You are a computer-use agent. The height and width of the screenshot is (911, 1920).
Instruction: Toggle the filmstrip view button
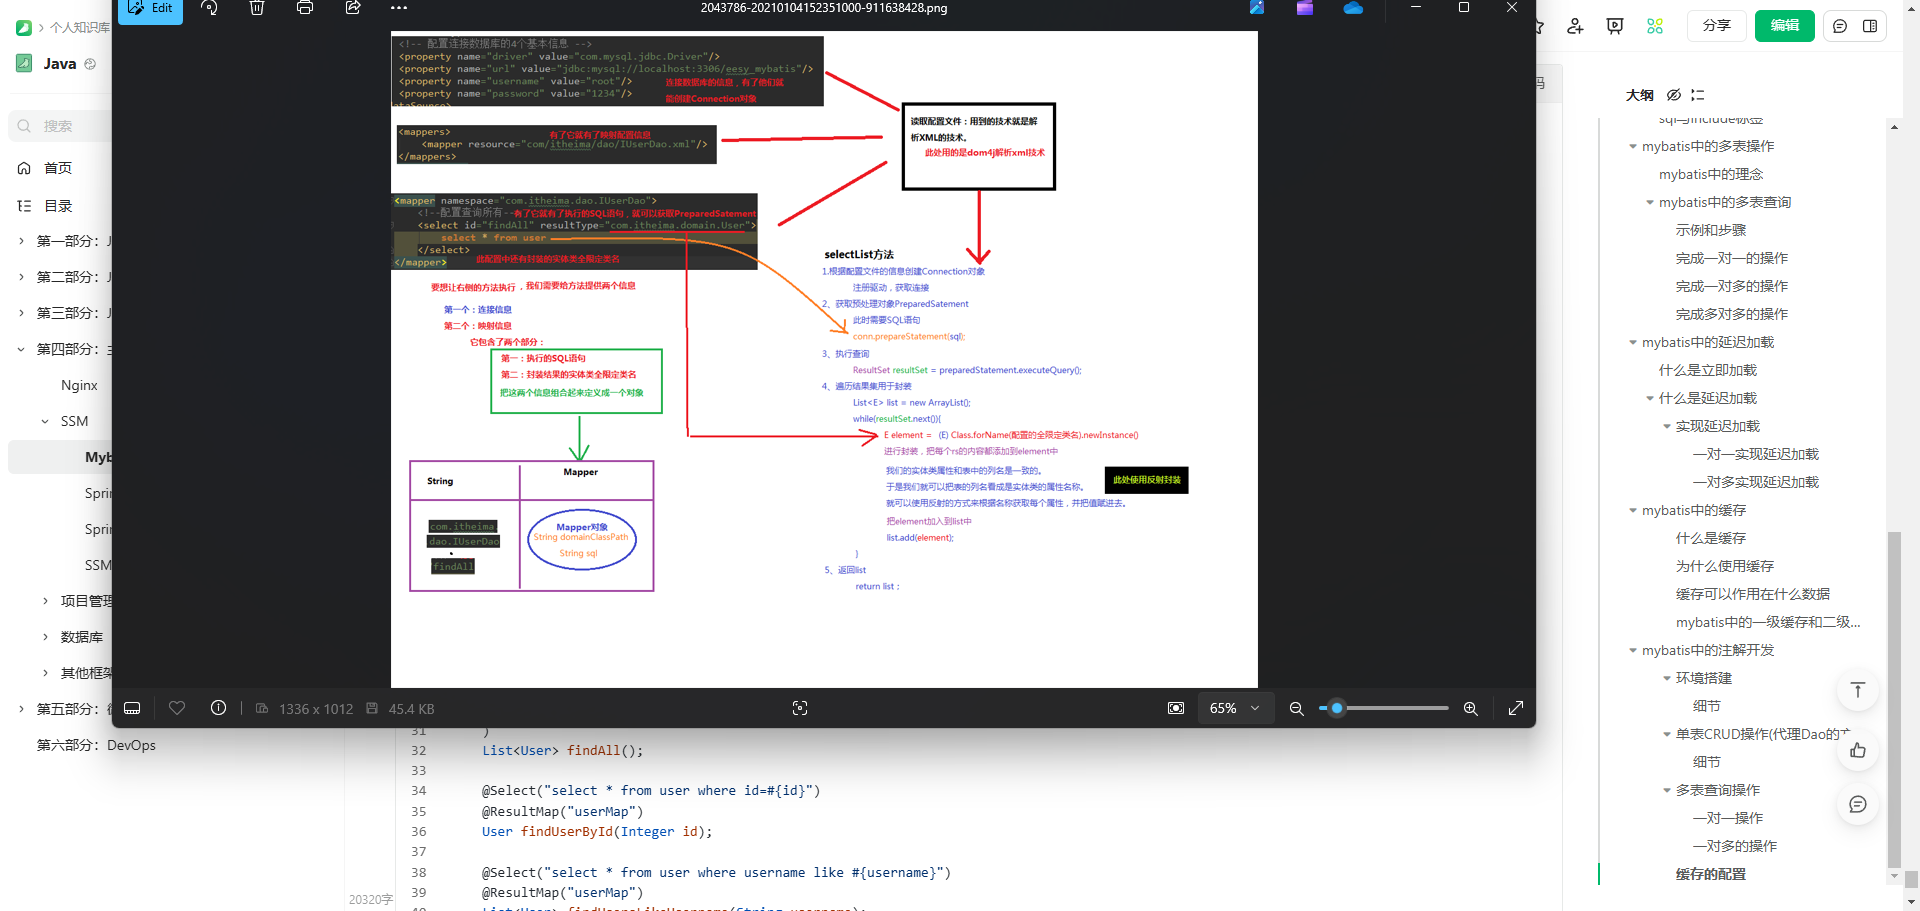pyautogui.click(x=132, y=708)
